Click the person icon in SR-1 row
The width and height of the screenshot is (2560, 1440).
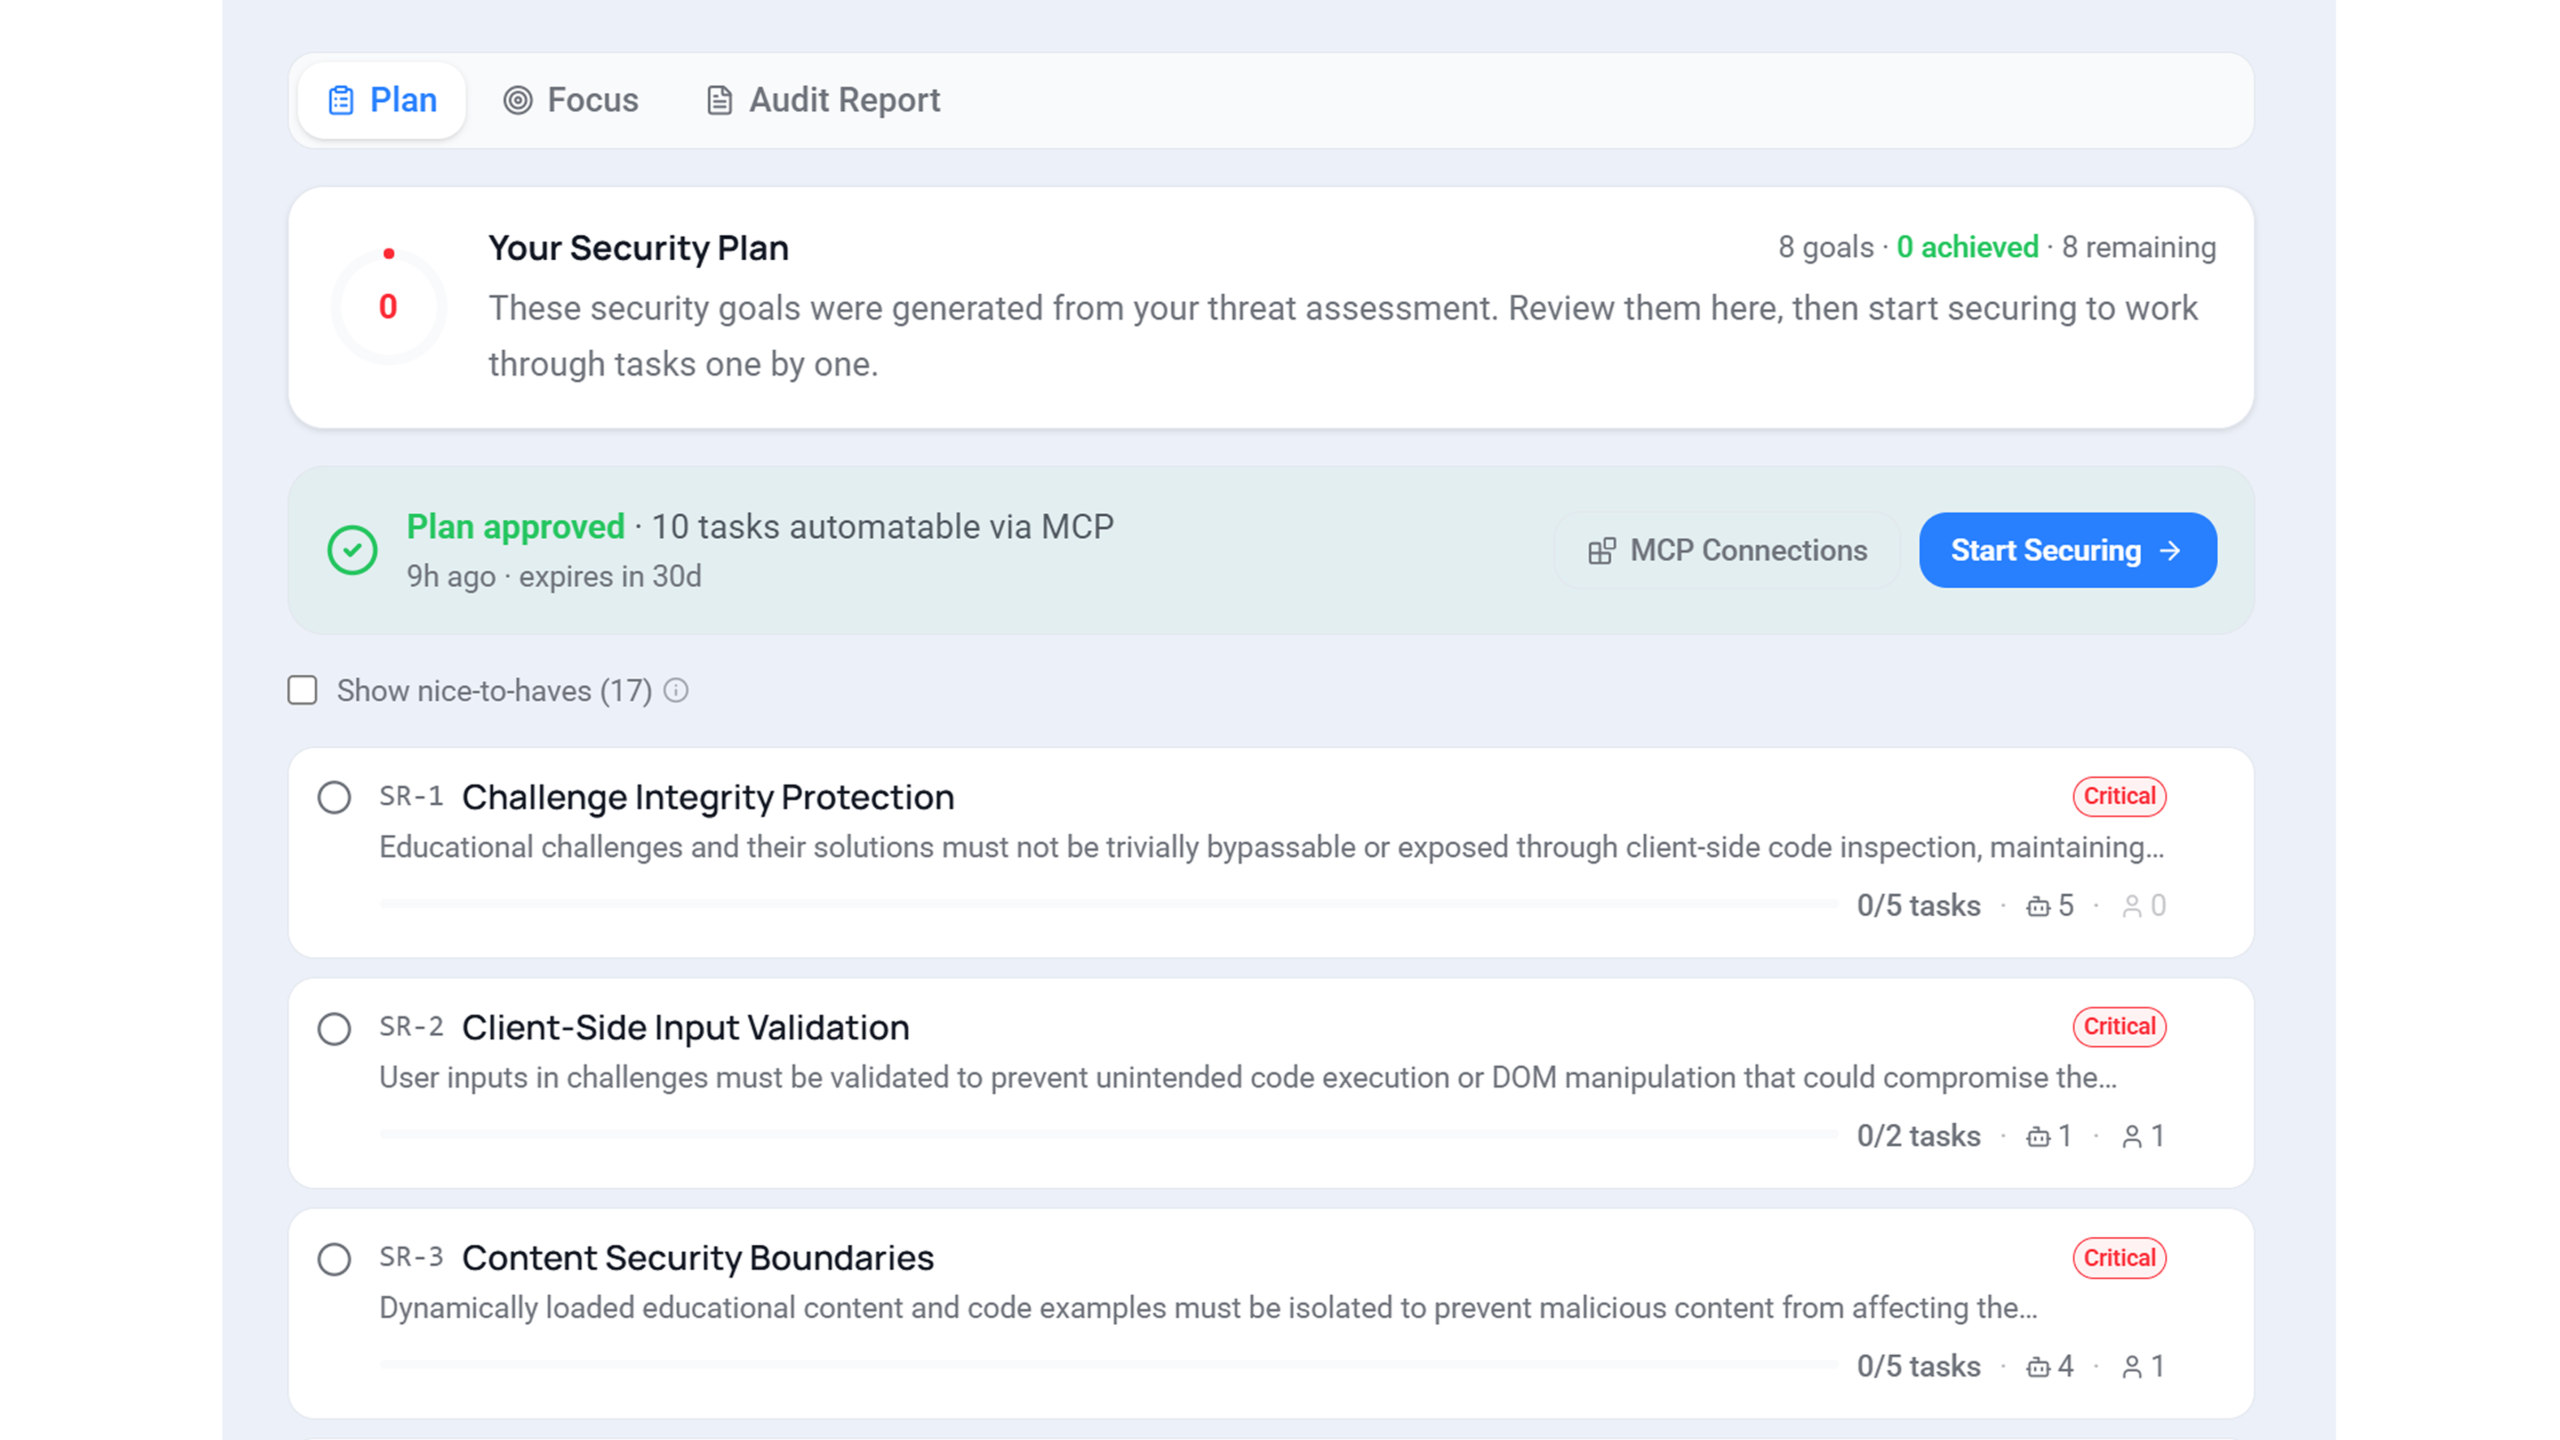coord(2131,906)
